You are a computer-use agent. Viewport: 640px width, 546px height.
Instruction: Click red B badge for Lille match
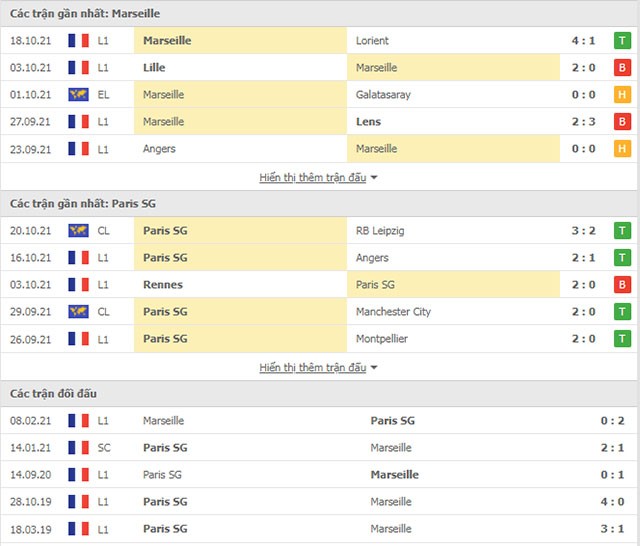622,67
